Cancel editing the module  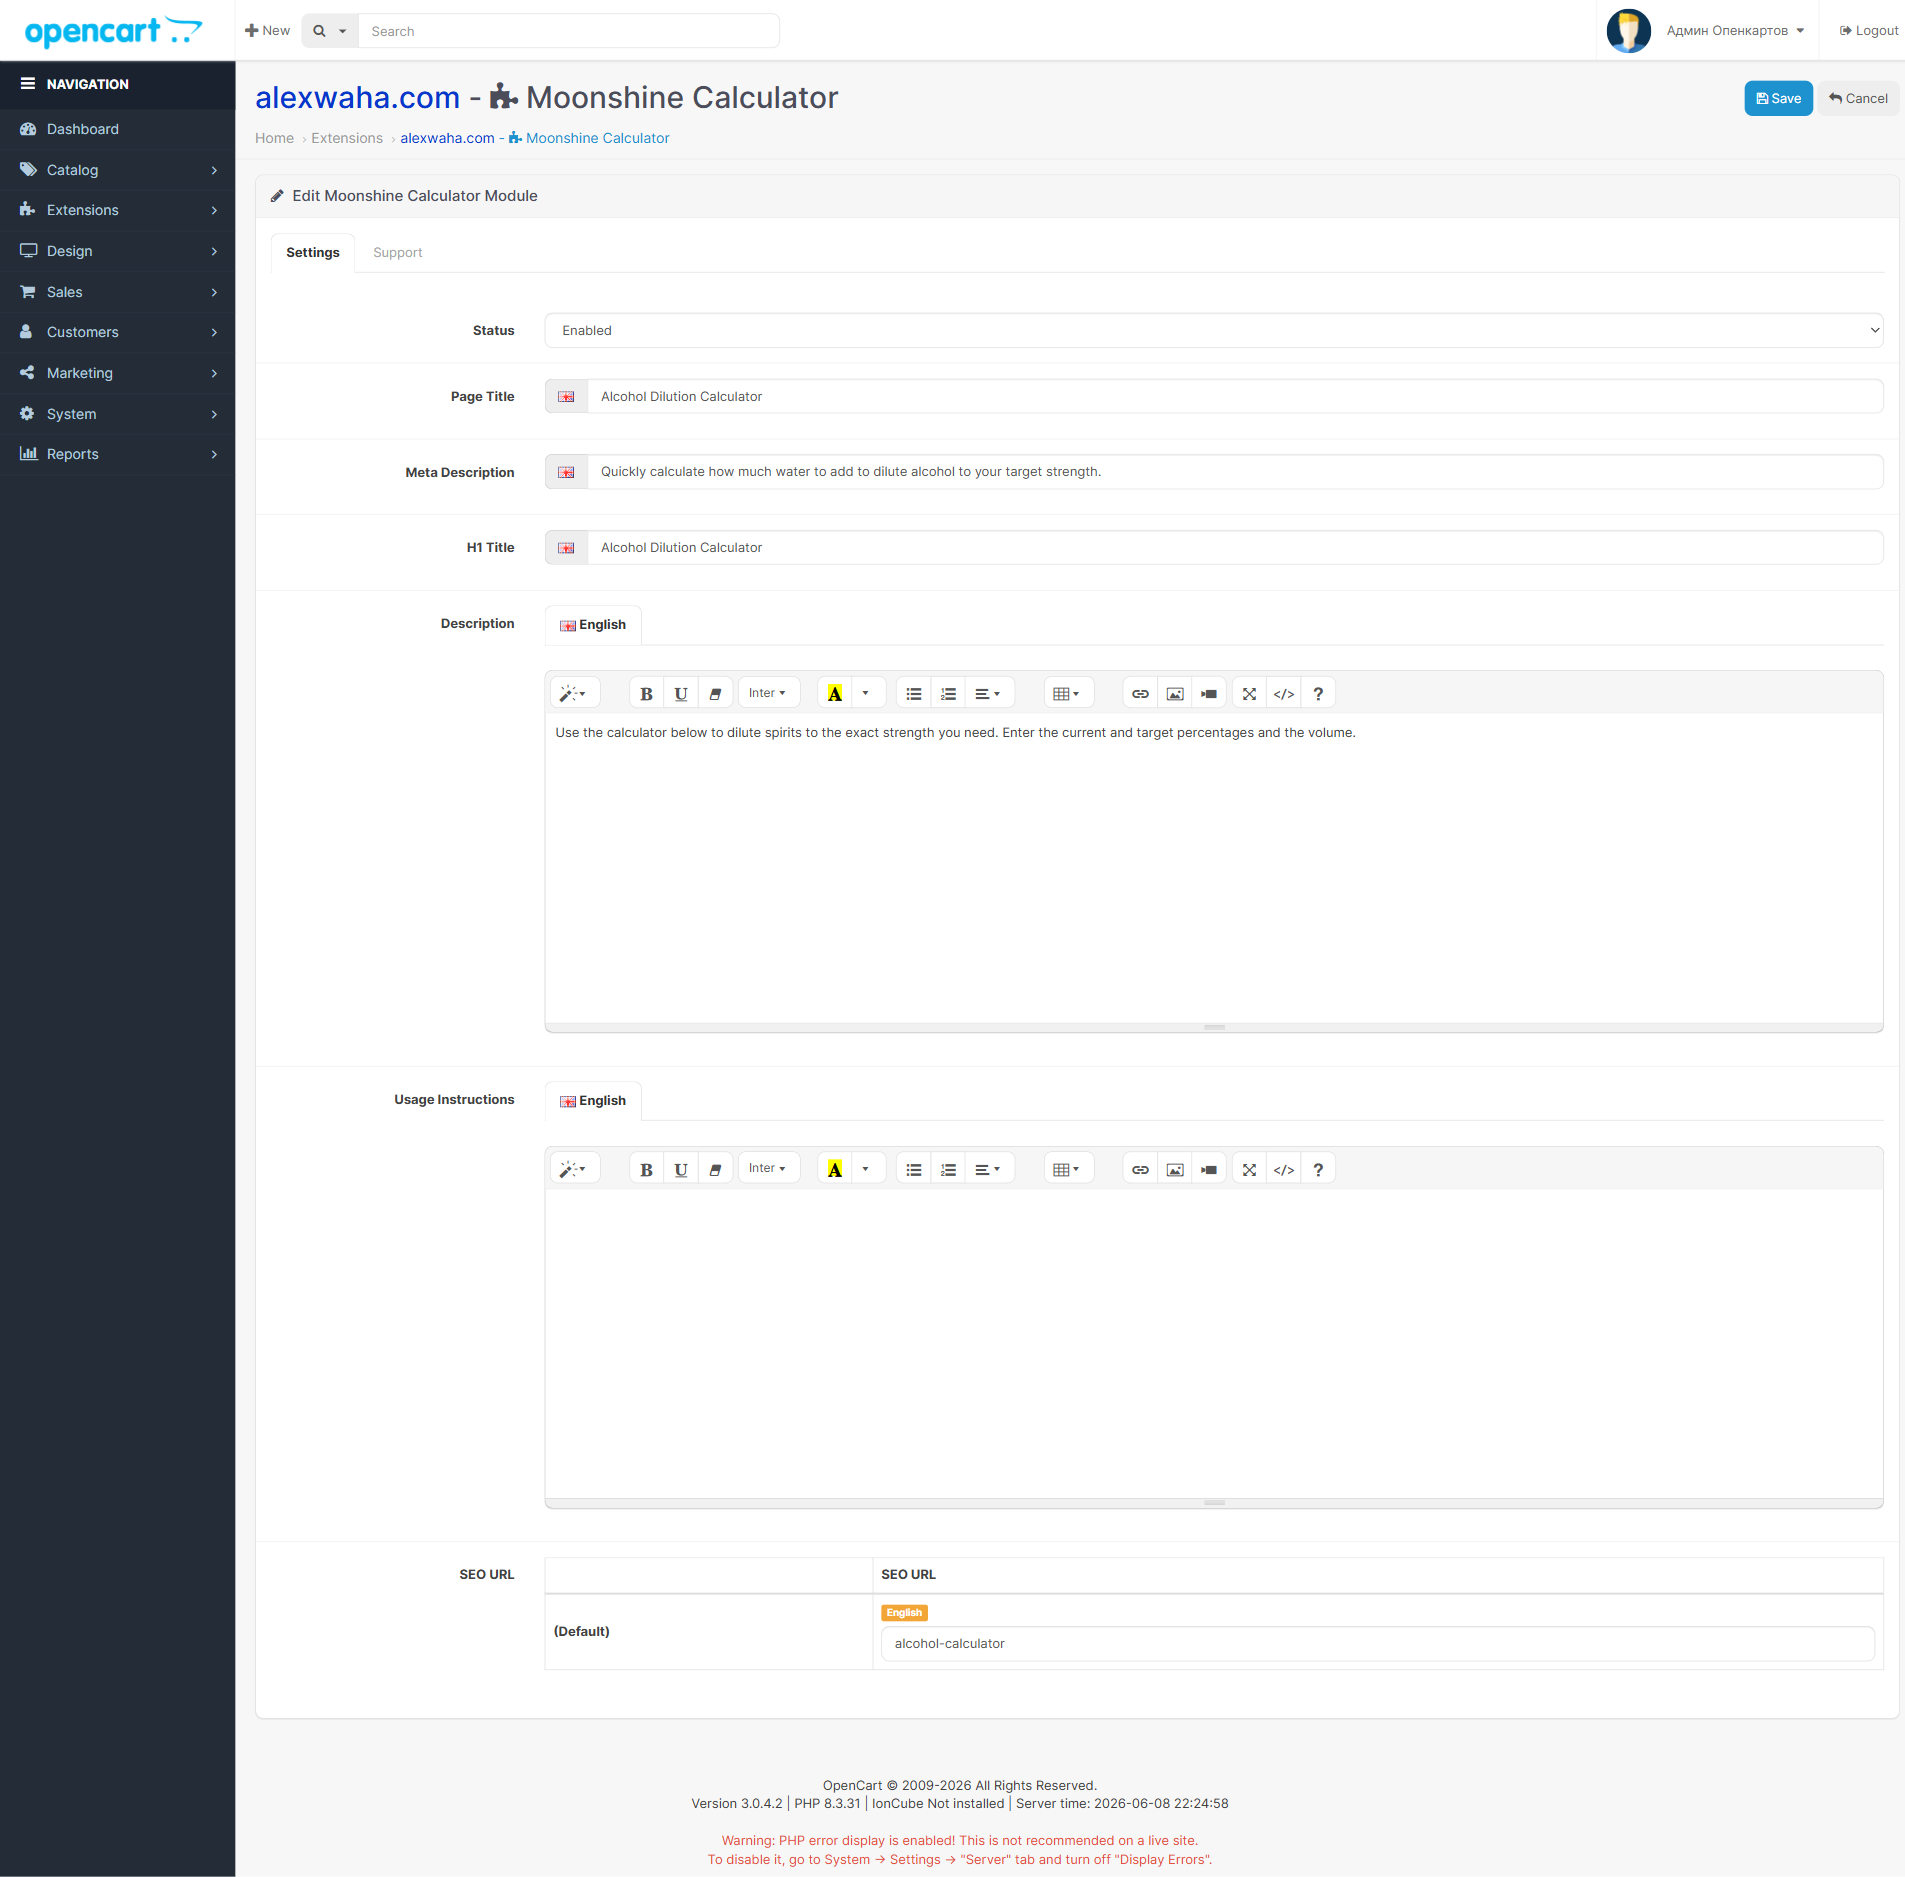click(x=1858, y=99)
